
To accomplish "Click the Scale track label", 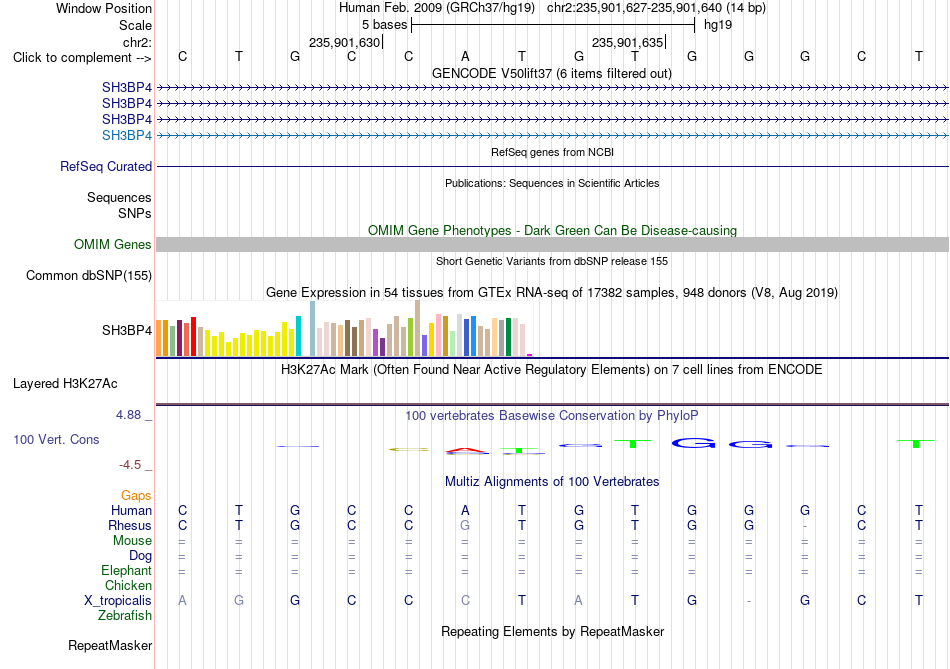I will (x=135, y=25).
